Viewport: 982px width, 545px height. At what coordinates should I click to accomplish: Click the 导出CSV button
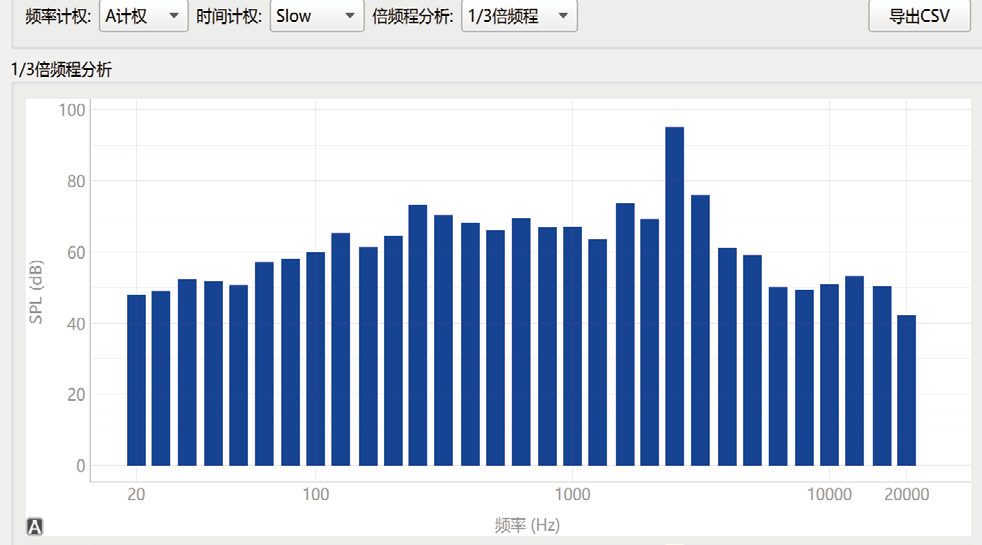(919, 16)
